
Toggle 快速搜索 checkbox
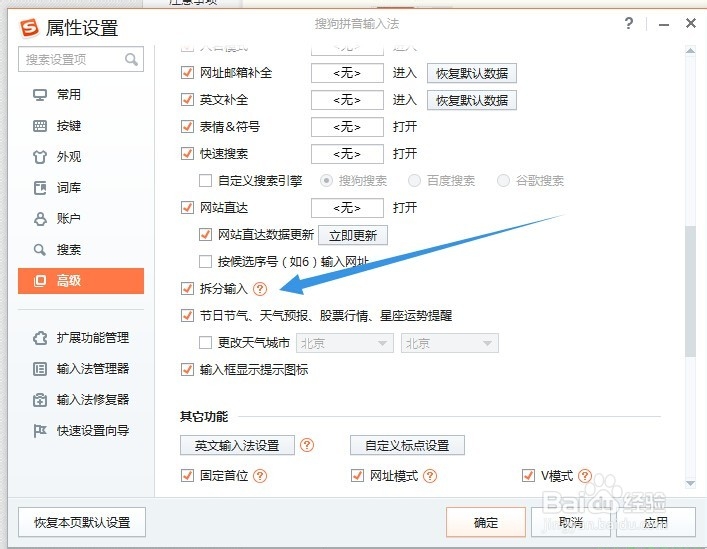[x=187, y=154]
